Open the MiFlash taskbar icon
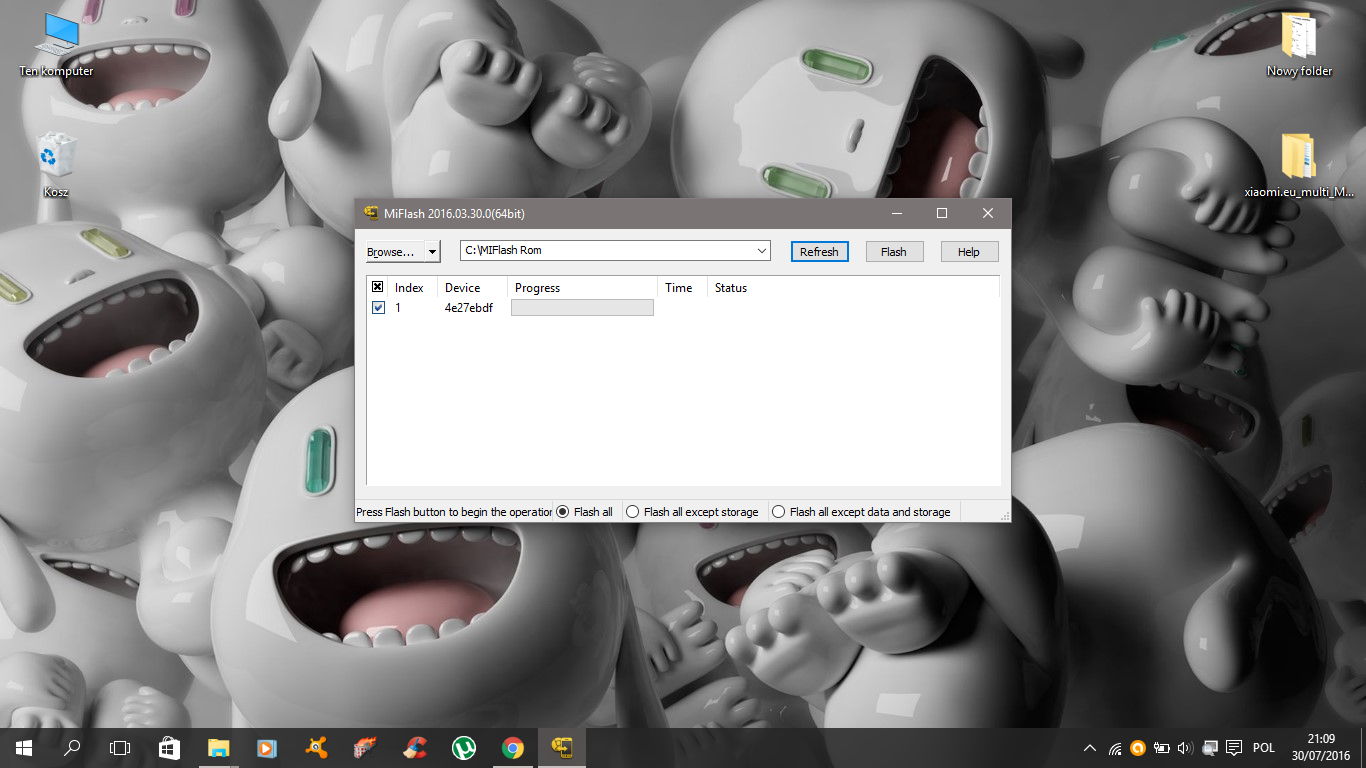 click(x=562, y=748)
